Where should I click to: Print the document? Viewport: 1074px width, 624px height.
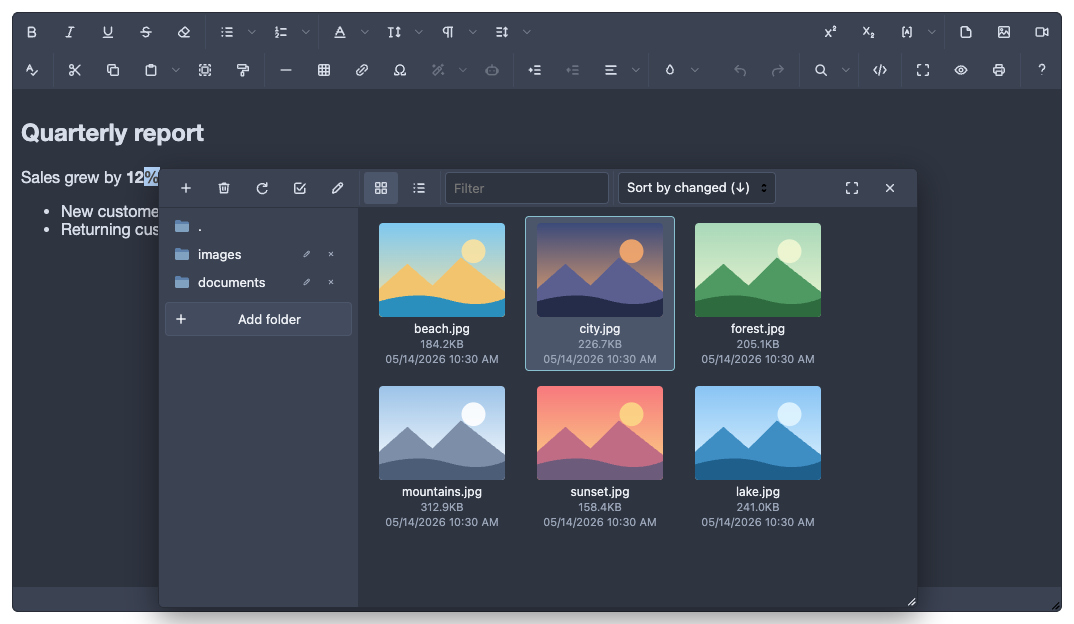click(x=999, y=70)
